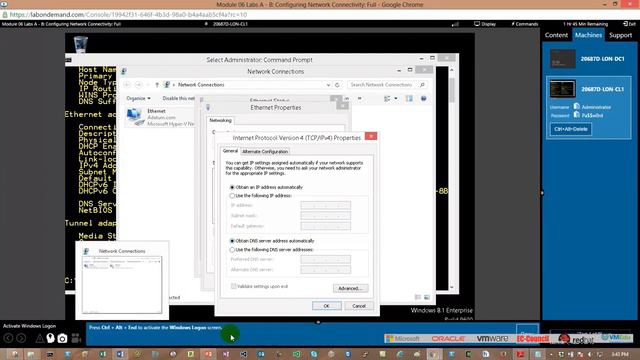
Task: Open the Display menu in the lab toolbar
Action: (x=485, y=24)
